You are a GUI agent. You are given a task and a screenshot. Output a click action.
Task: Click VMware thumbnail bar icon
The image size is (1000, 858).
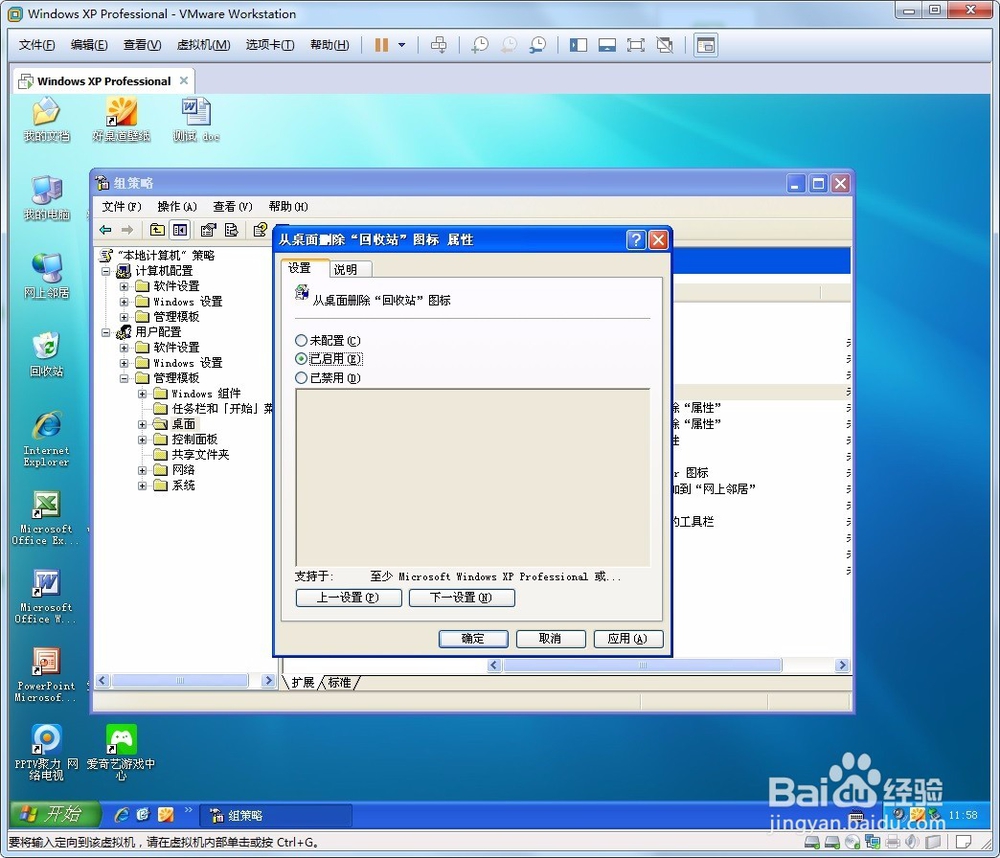point(607,45)
